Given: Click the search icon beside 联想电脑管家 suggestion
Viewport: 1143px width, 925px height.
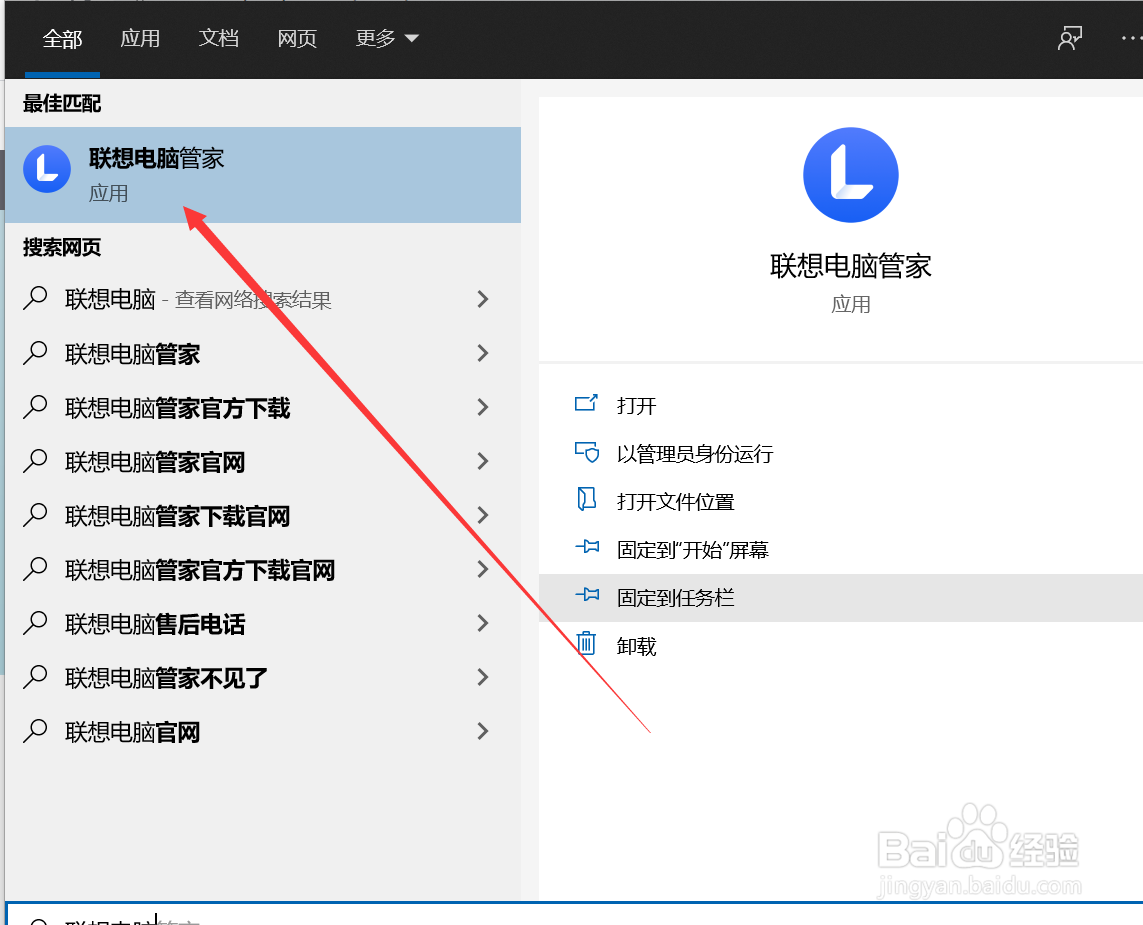Looking at the screenshot, I should pyautogui.click(x=35, y=353).
